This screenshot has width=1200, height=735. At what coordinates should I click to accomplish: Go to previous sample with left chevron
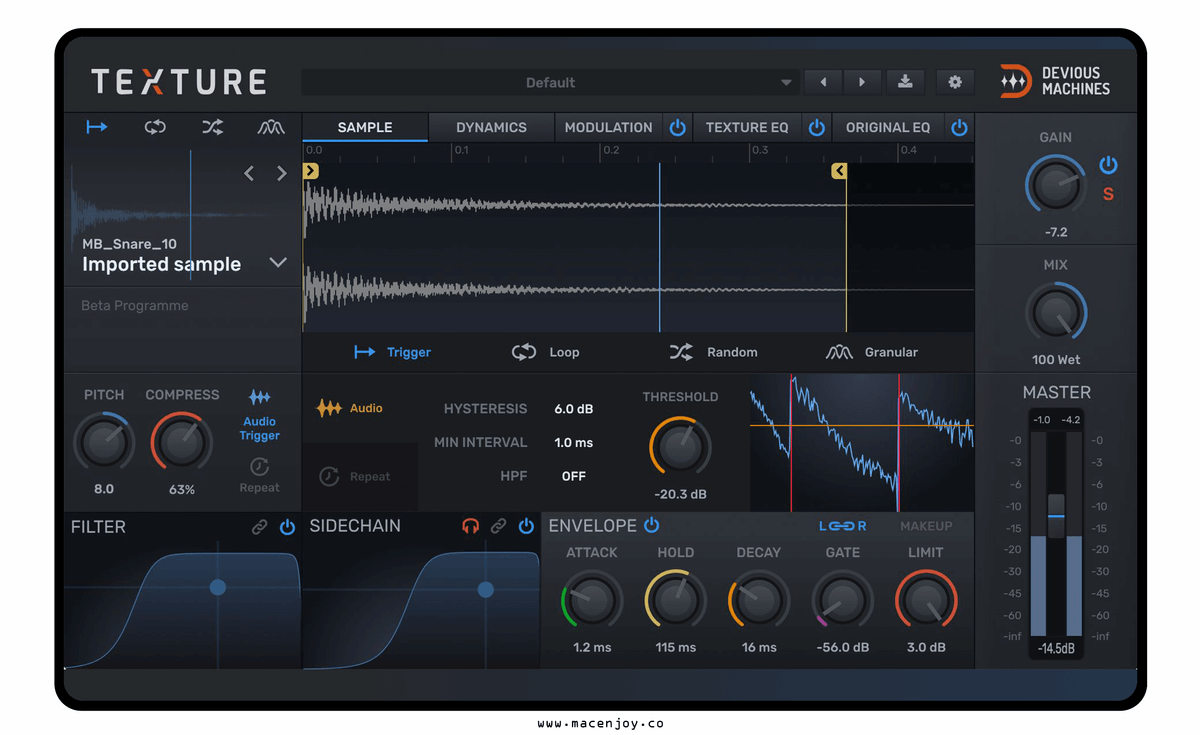pos(249,174)
